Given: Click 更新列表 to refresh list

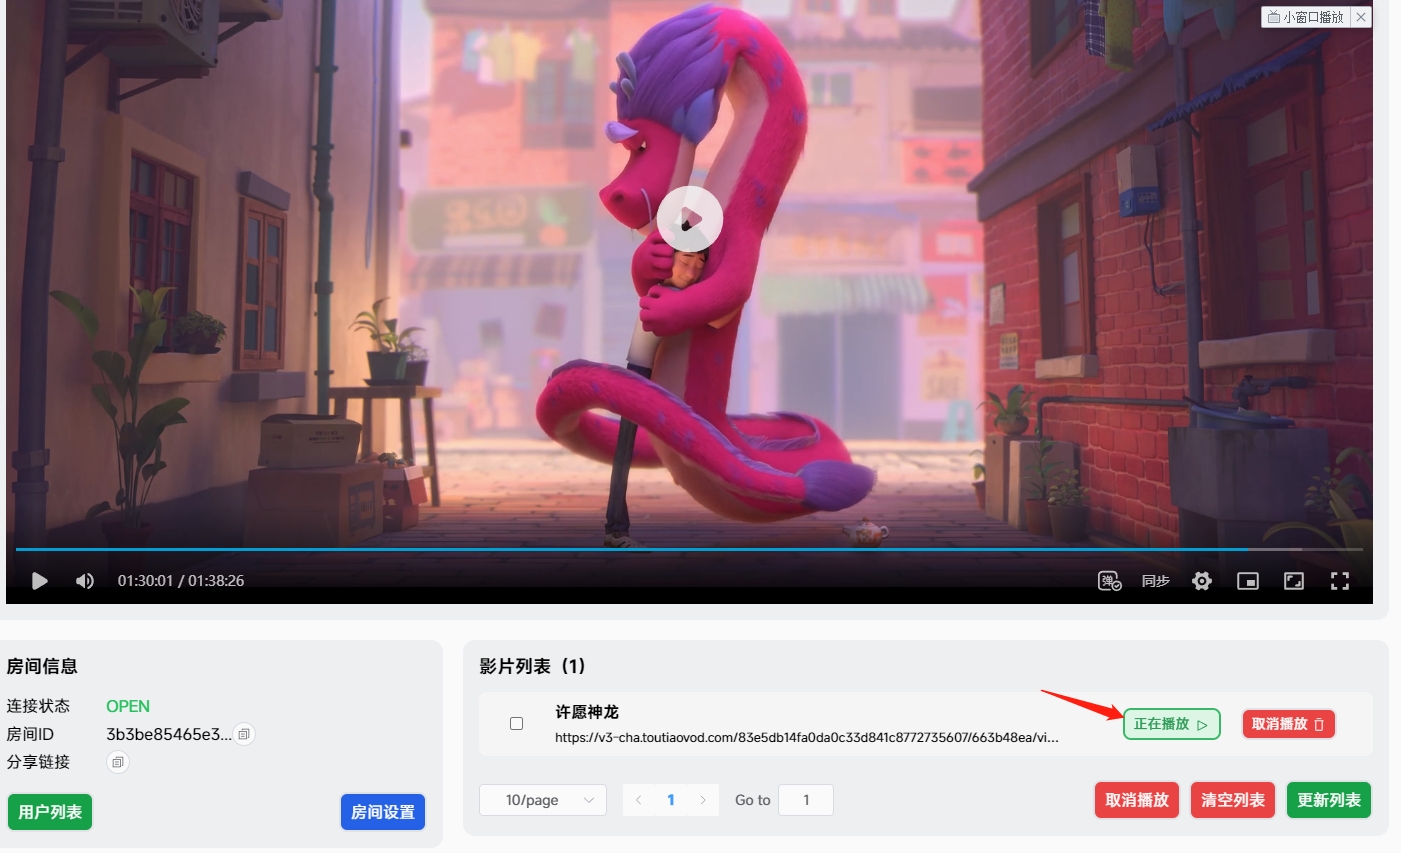Looking at the screenshot, I should click(x=1329, y=800).
